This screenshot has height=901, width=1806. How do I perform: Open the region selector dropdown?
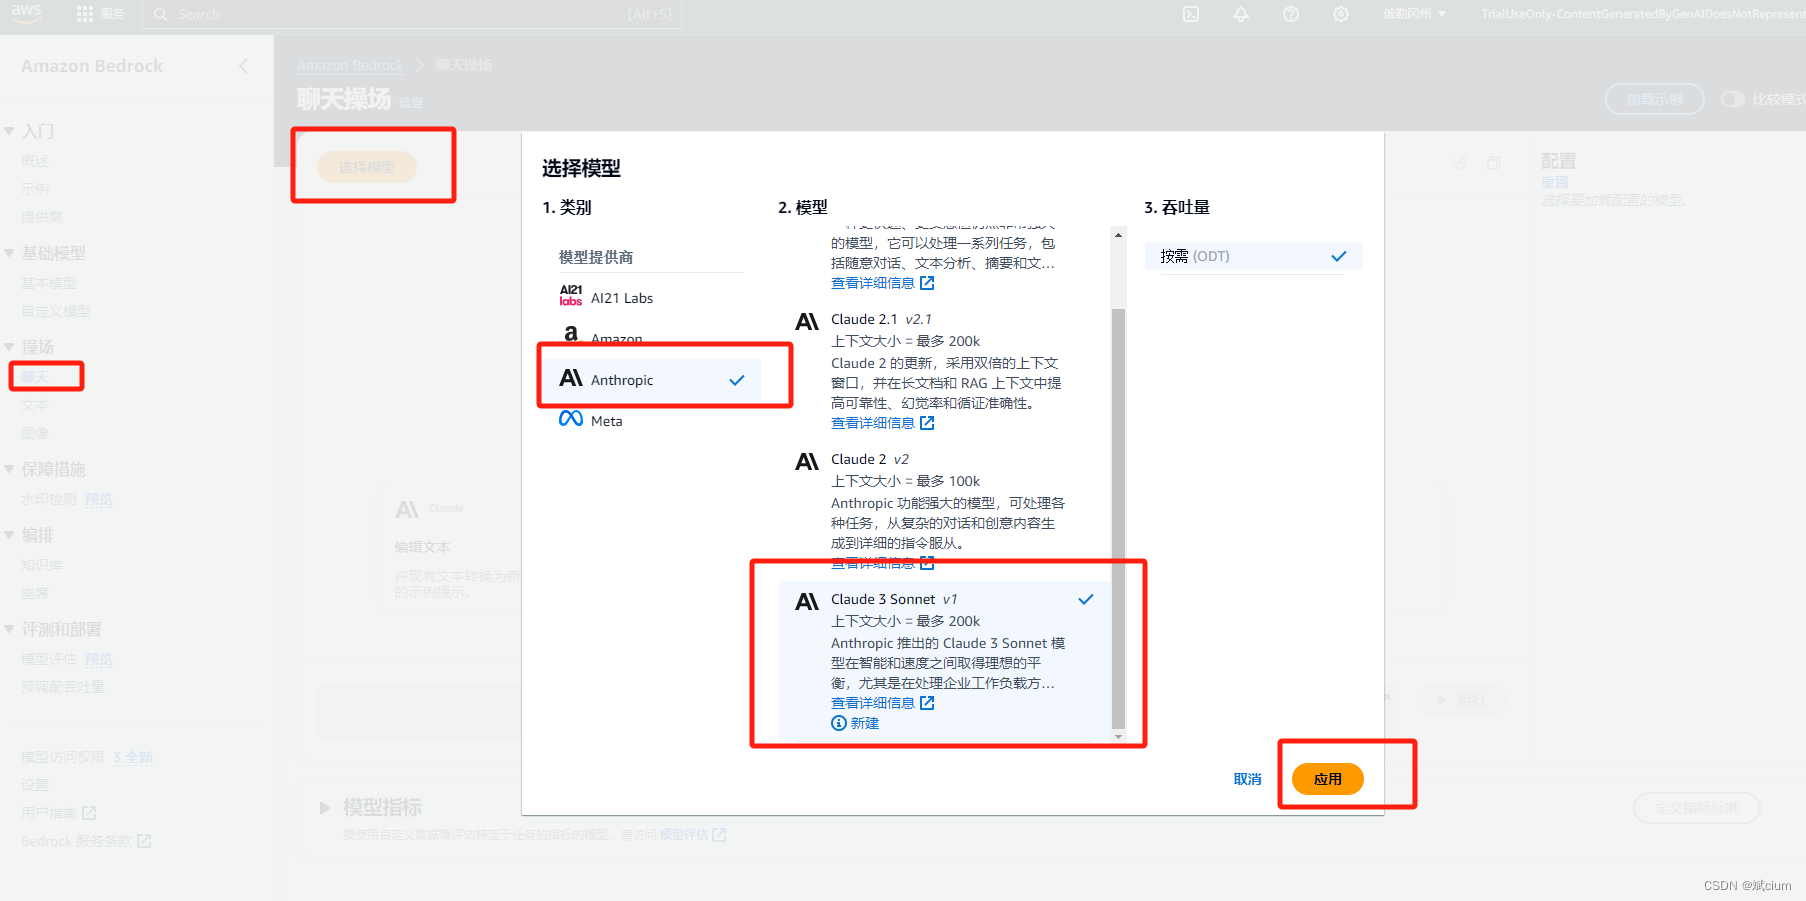(1414, 14)
